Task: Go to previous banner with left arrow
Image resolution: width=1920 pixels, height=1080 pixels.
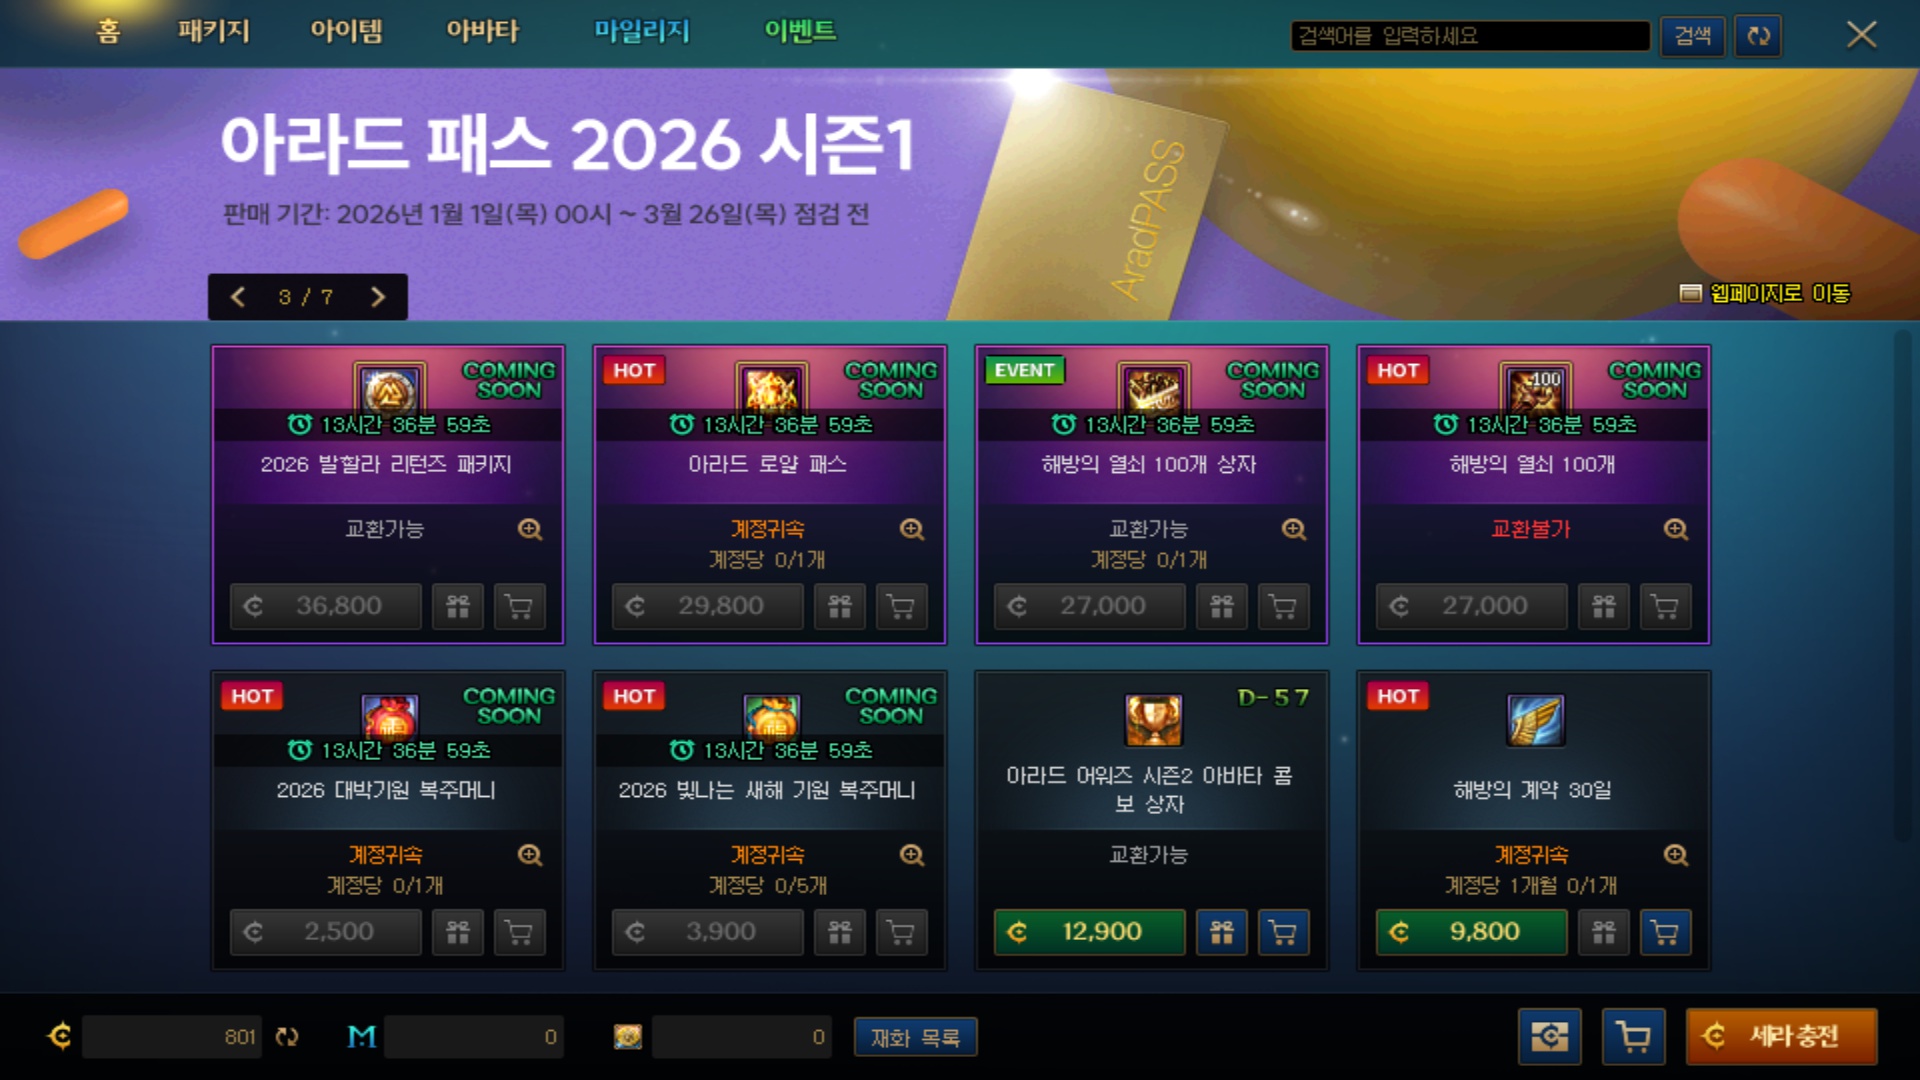Action: tap(238, 297)
